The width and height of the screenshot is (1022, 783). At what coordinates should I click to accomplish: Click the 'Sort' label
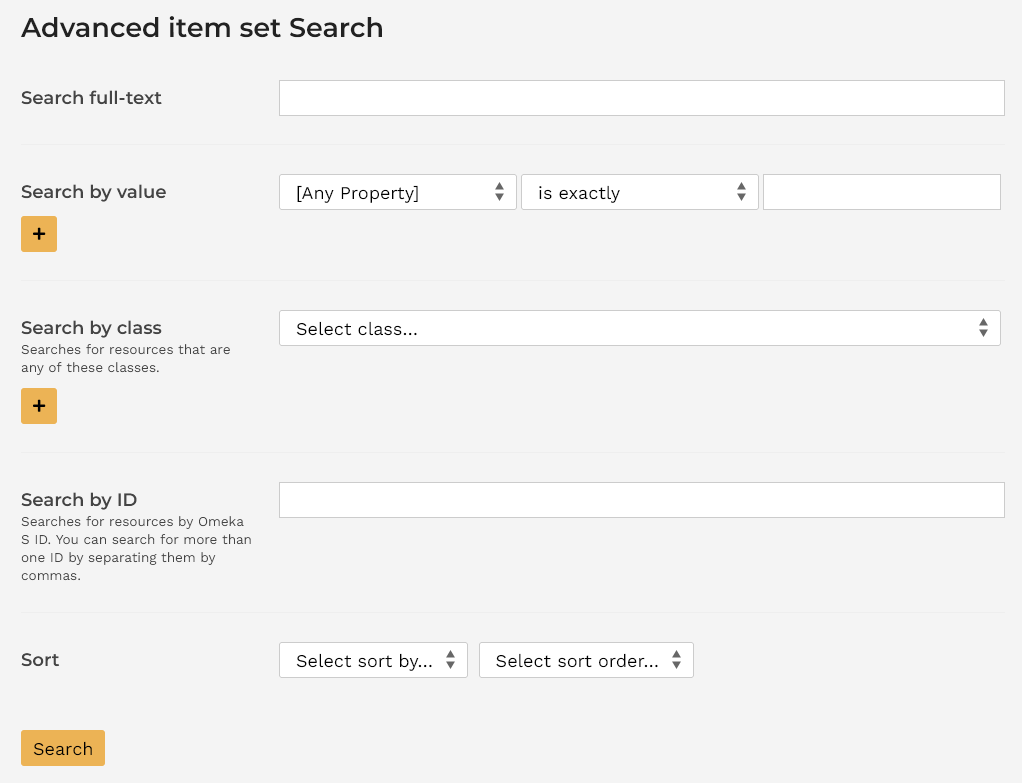[x=40, y=660]
